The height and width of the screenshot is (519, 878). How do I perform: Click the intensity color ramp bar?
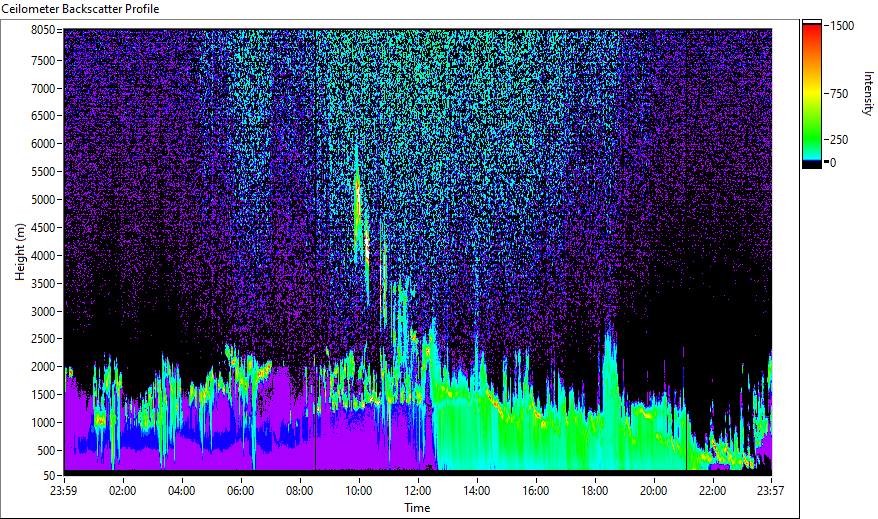tap(812, 94)
